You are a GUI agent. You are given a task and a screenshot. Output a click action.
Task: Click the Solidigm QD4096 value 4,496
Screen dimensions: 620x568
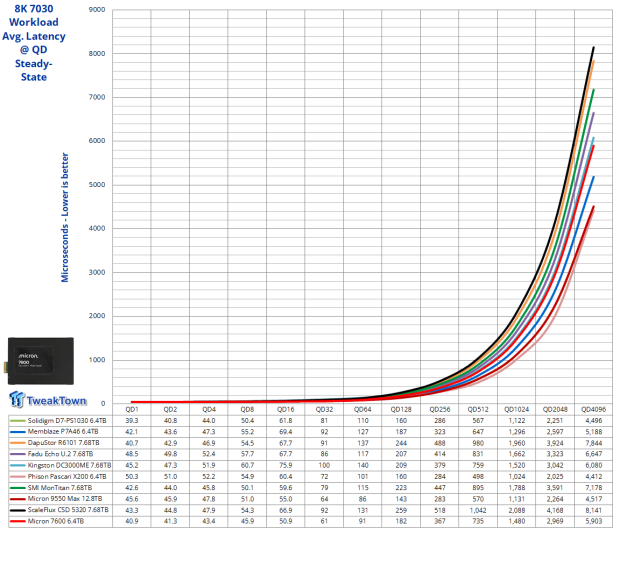(594, 420)
